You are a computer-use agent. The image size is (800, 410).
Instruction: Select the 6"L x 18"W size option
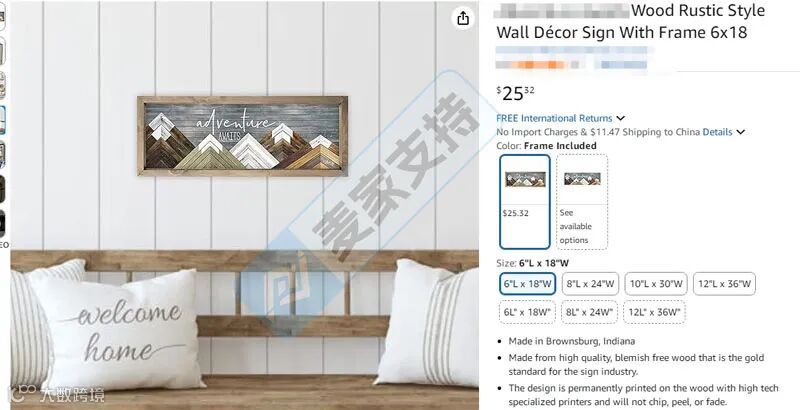point(528,284)
